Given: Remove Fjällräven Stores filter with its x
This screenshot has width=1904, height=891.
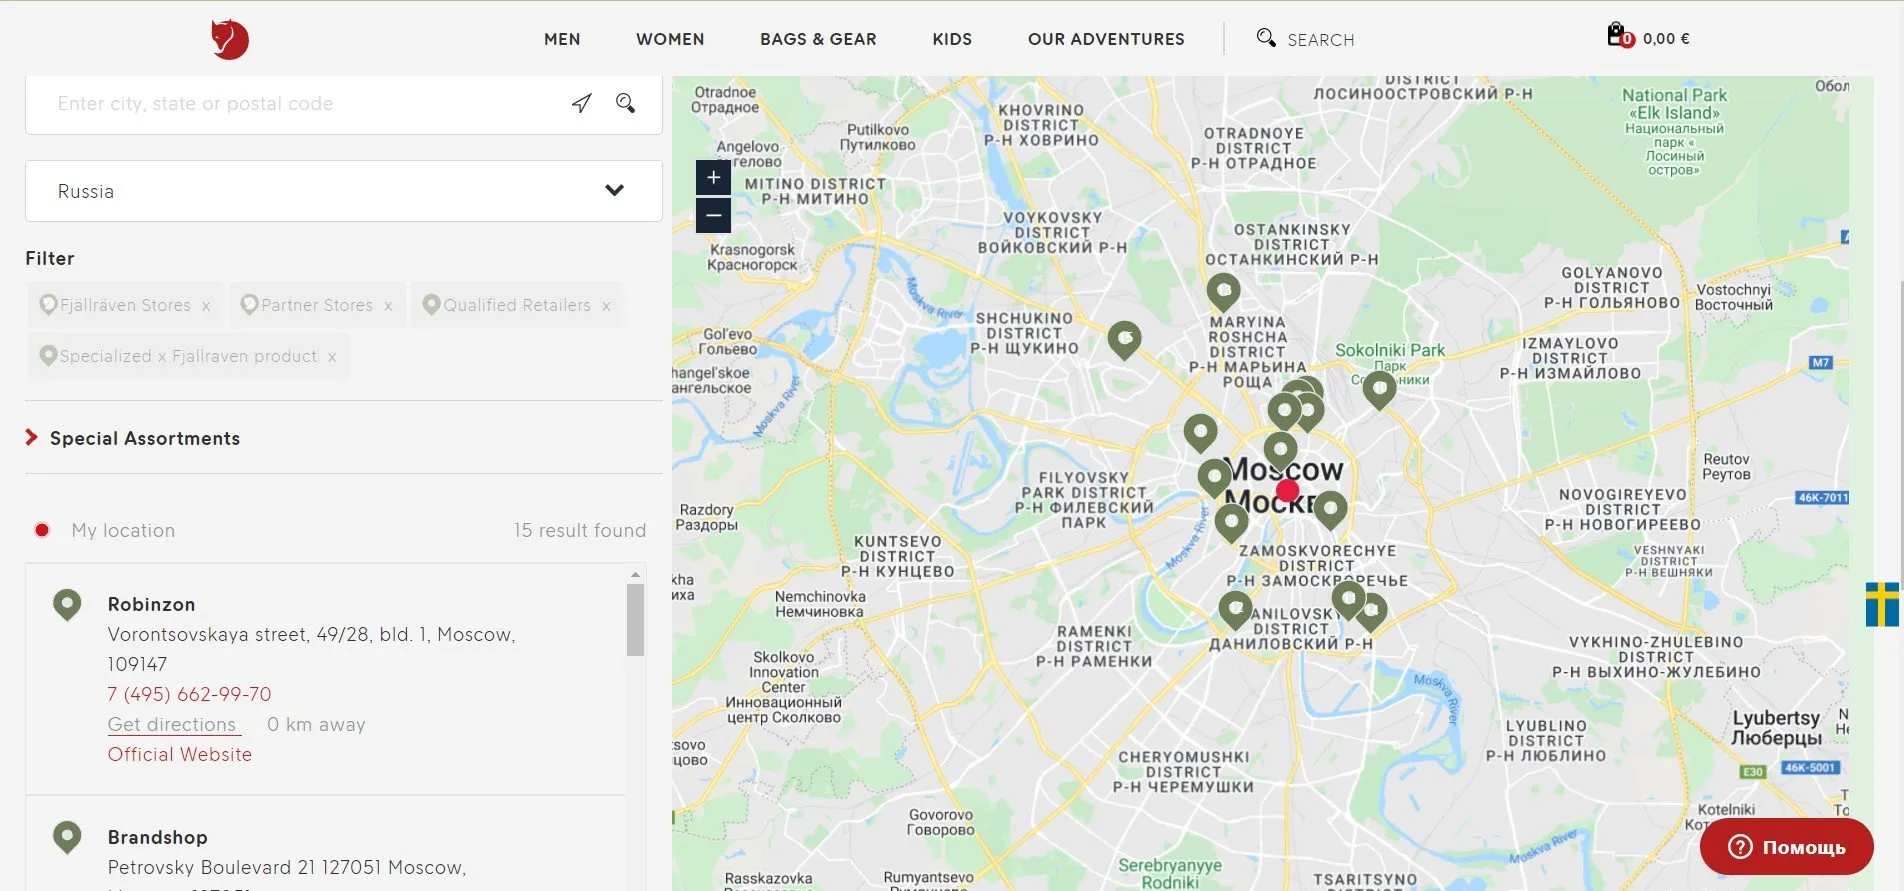Looking at the screenshot, I should pos(206,306).
